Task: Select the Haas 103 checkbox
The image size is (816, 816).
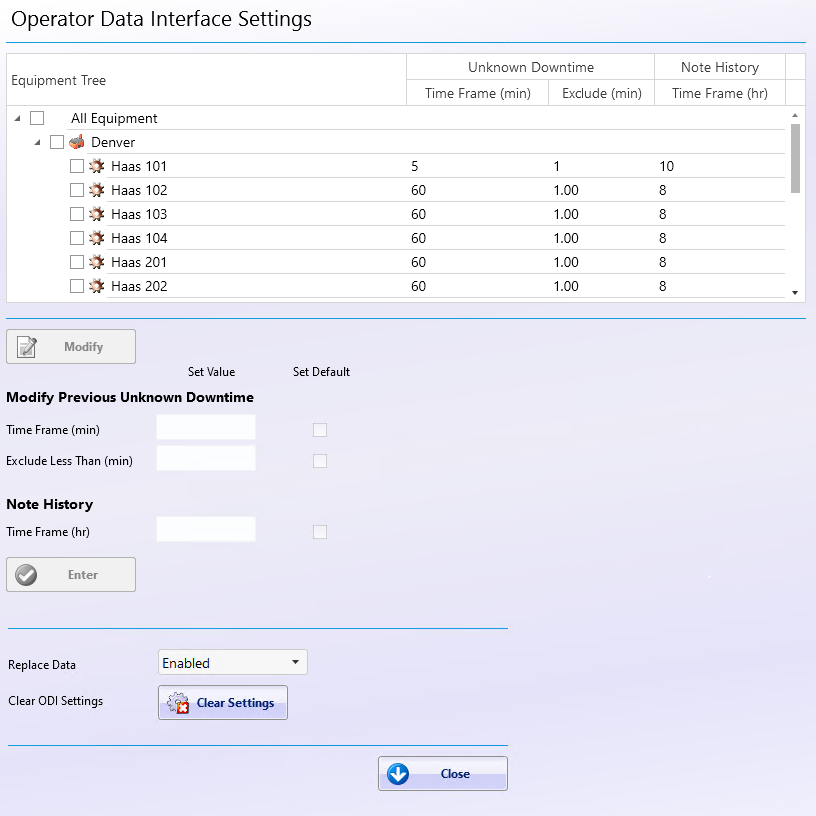Action: coord(76,214)
